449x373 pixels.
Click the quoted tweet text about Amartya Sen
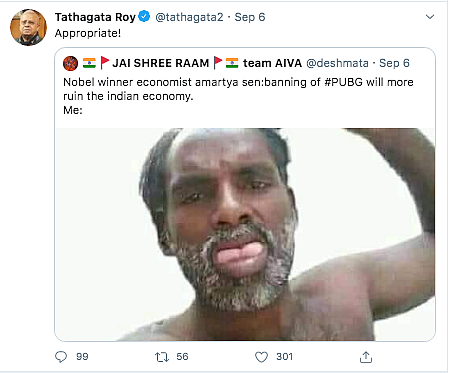[238, 96]
